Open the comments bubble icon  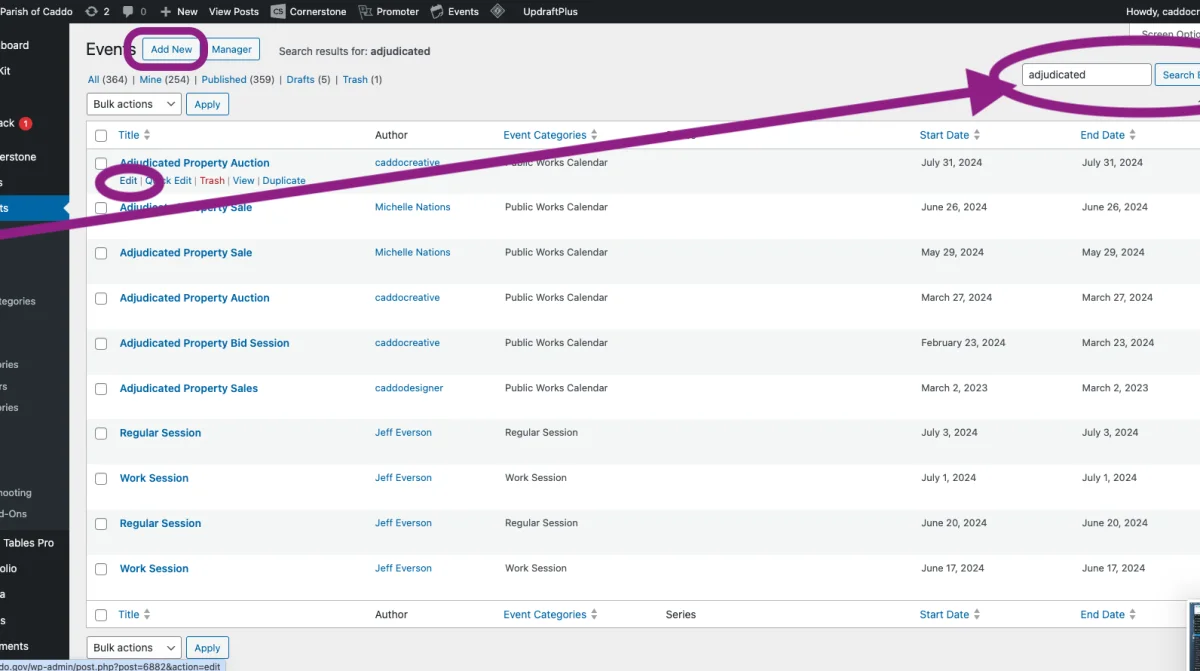[128, 12]
